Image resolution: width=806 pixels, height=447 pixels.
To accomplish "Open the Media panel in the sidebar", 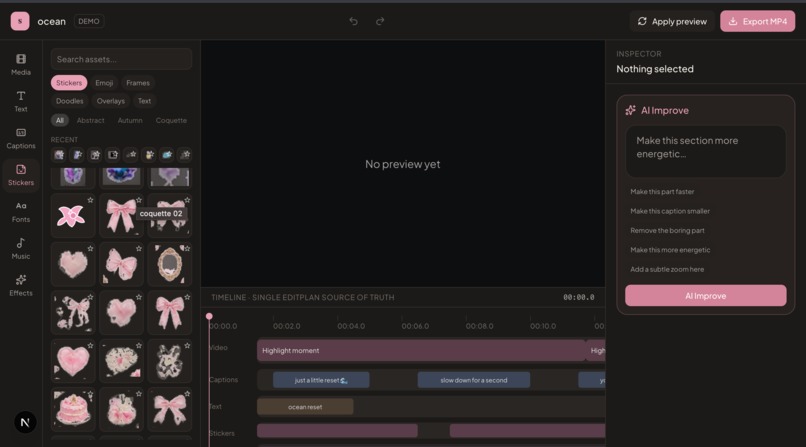I will (x=21, y=64).
